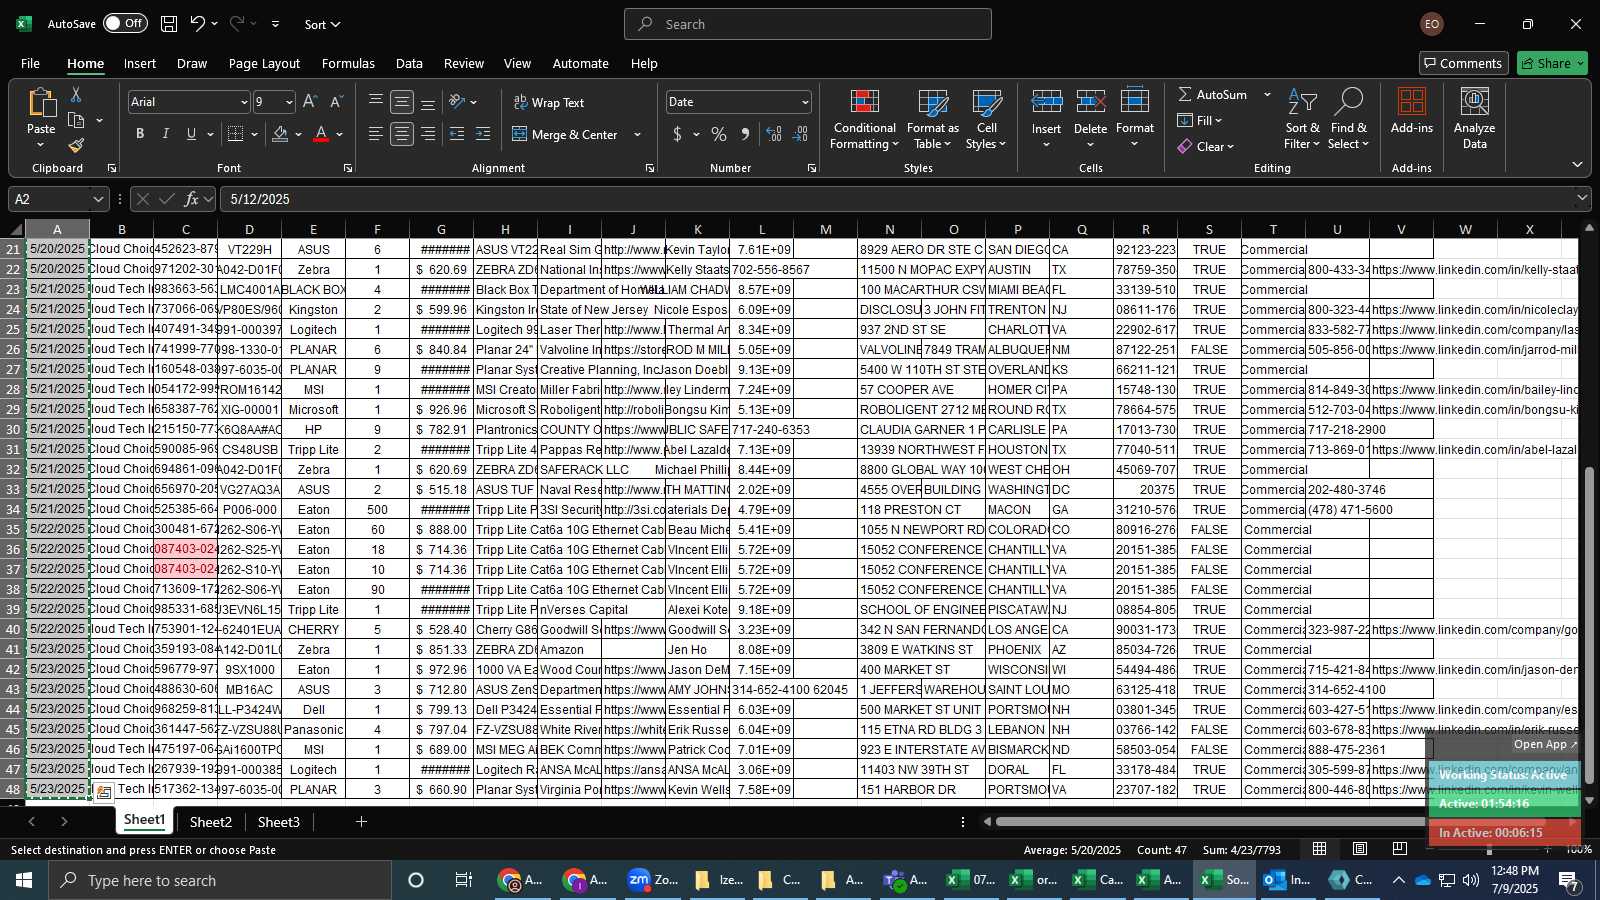Open Format as Table gallery

[x=932, y=120]
